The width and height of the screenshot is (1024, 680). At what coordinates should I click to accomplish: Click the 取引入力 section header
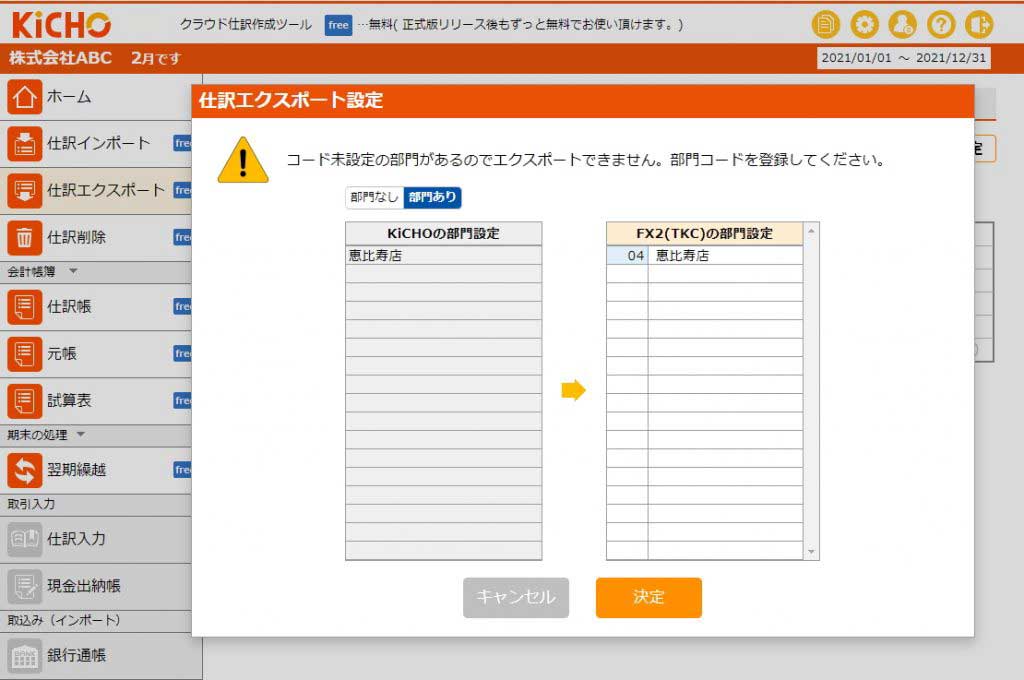coord(31,504)
